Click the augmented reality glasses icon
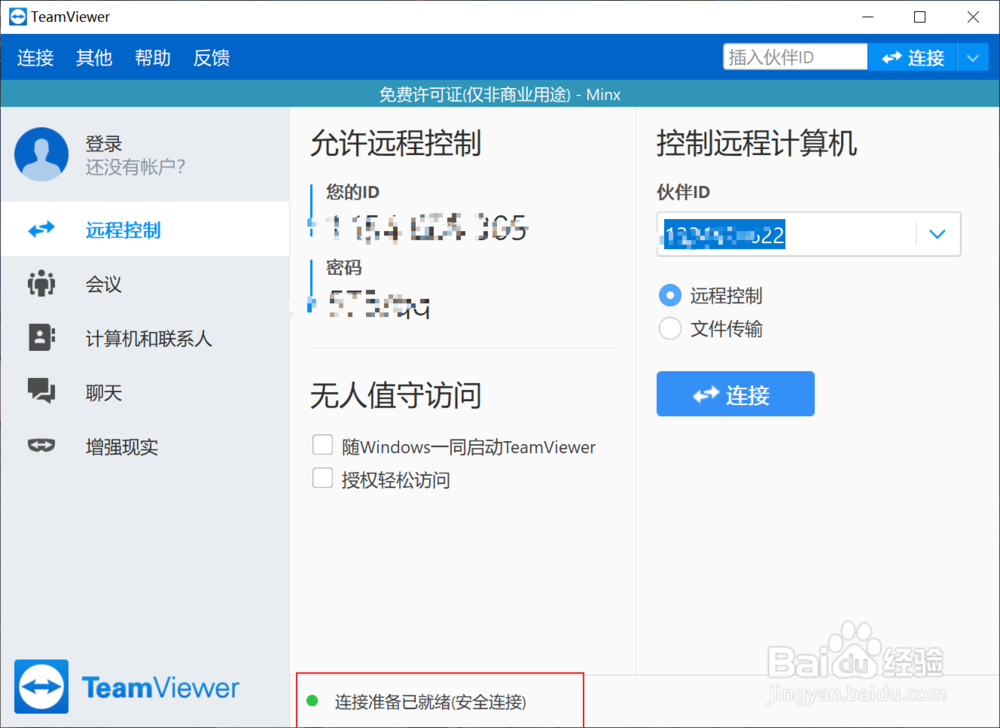The image size is (1000, 728). click(x=41, y=445)
